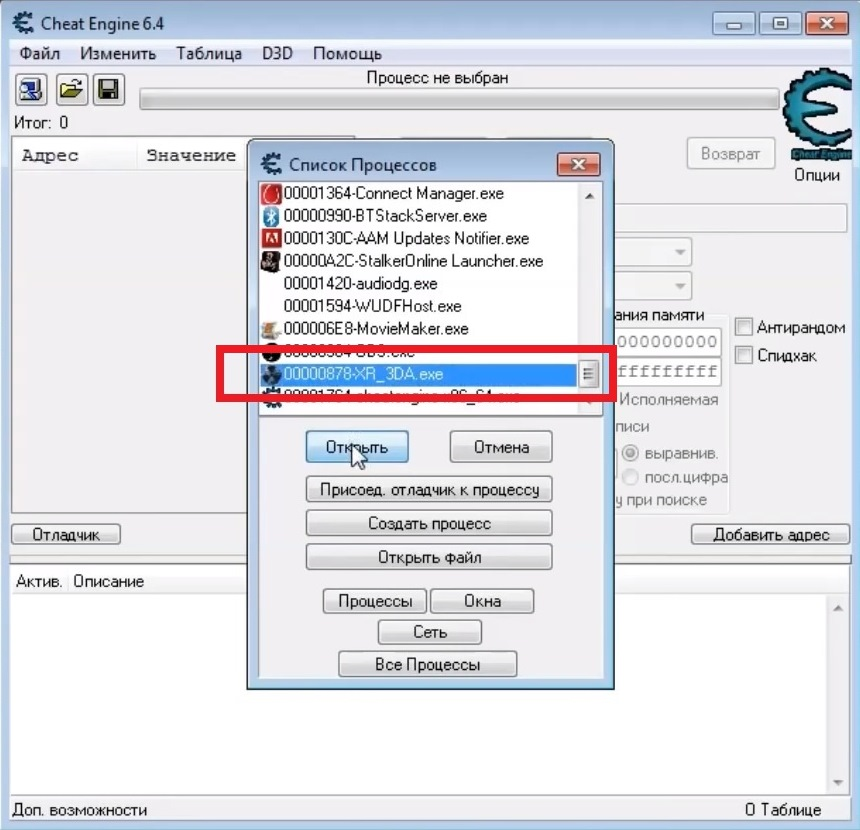Expand the second dropdown below it

(680, 286)
